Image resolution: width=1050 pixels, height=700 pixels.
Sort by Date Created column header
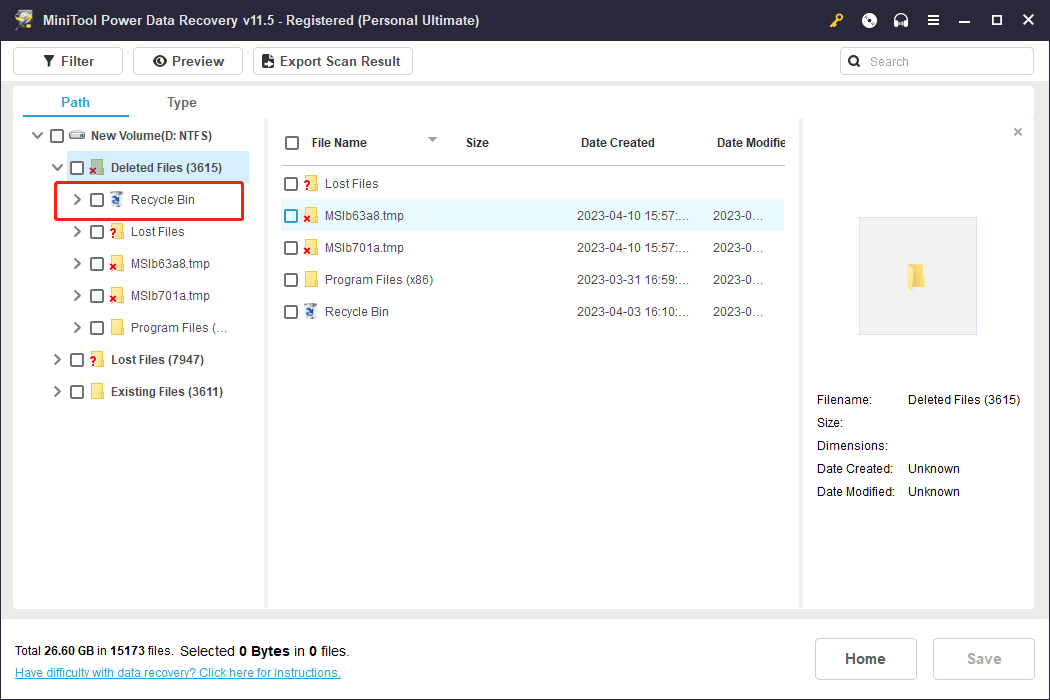(617, 143)
